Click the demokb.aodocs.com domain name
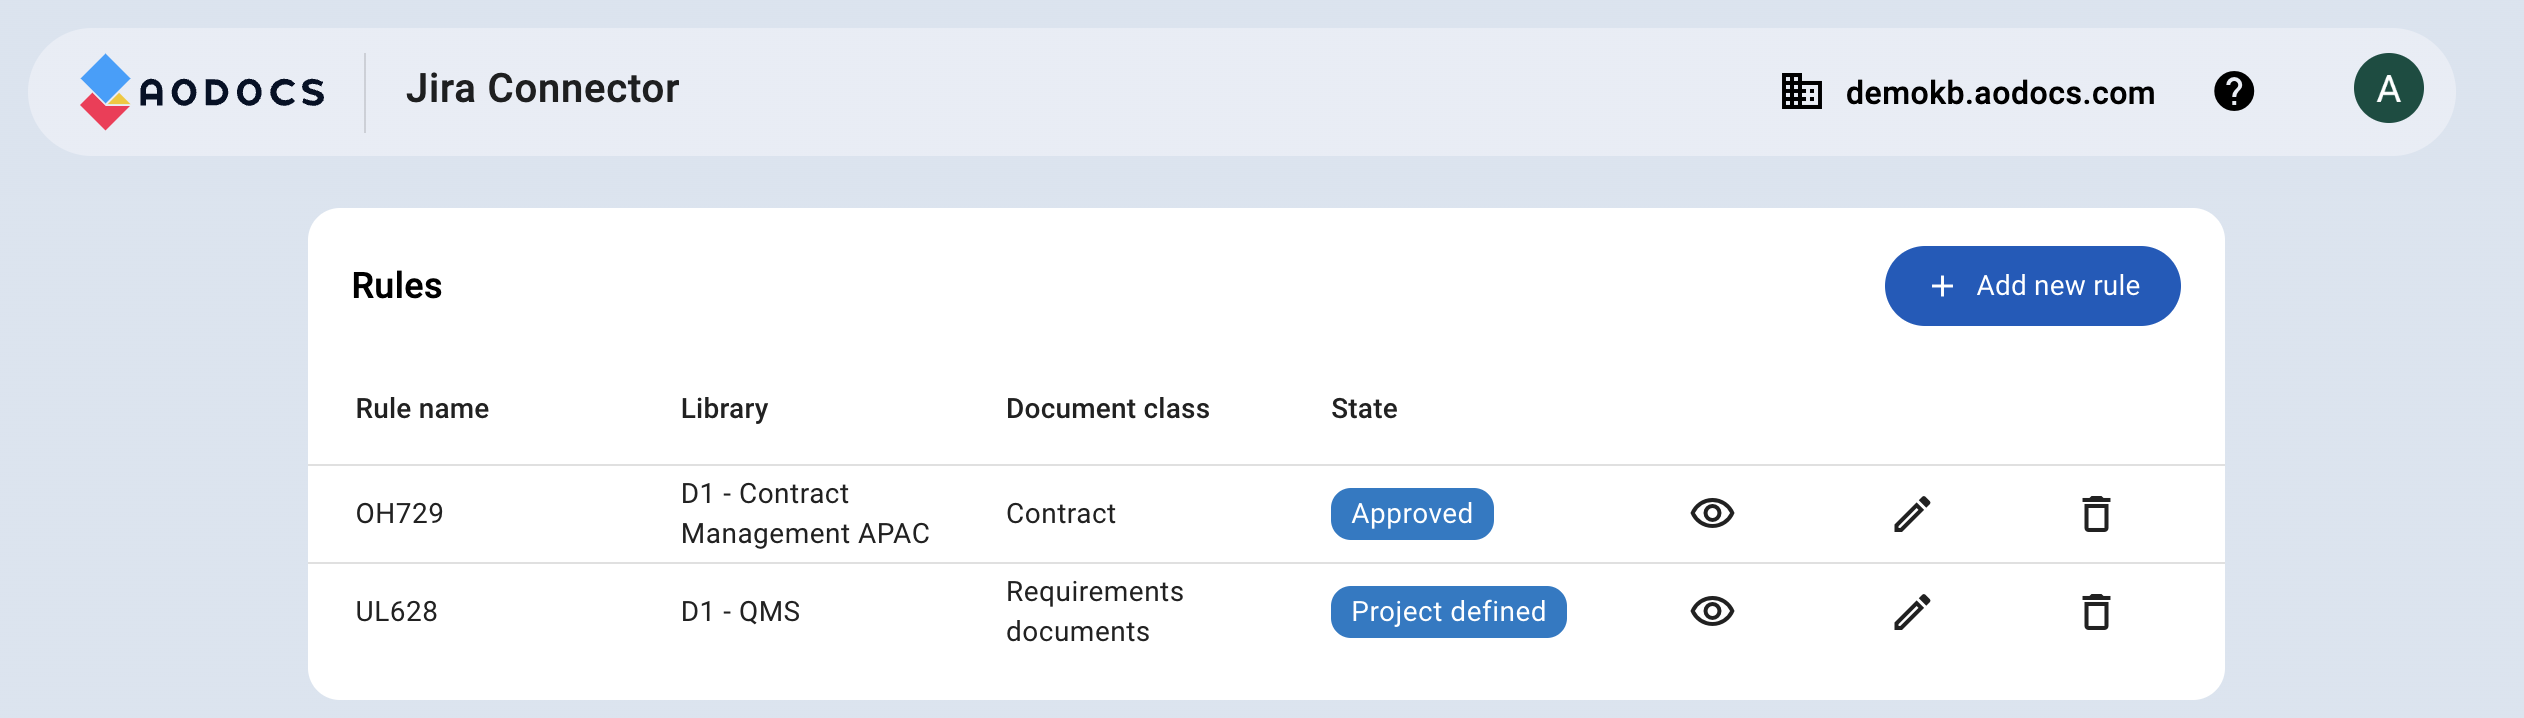Viewport: 2524px width, 718px height. click(x=2000, y=93)
